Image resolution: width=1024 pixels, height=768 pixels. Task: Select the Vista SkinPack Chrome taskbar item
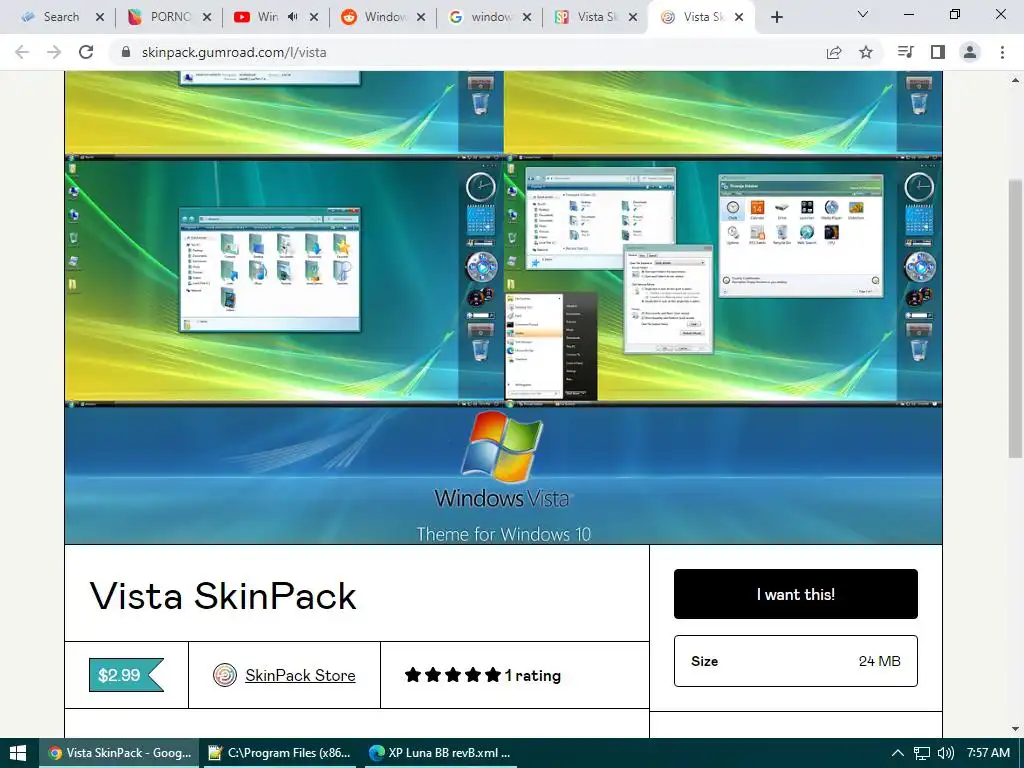pyautogui.click(x=119, y=753)
